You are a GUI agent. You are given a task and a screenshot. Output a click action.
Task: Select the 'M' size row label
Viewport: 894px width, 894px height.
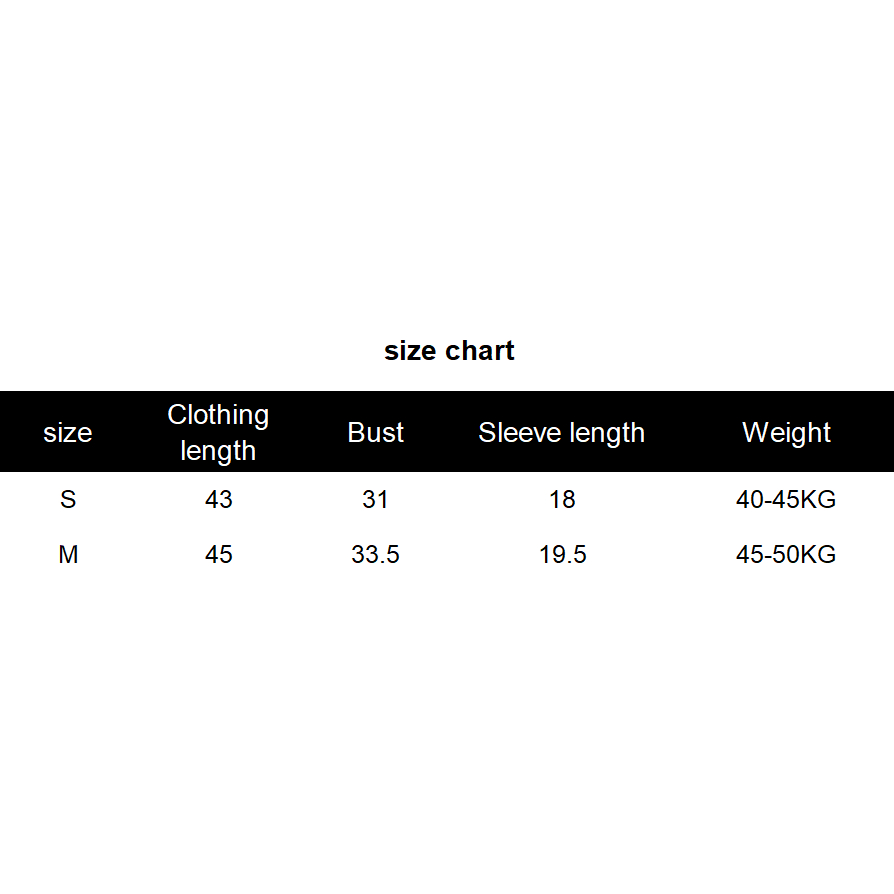(x=68, y=554)
